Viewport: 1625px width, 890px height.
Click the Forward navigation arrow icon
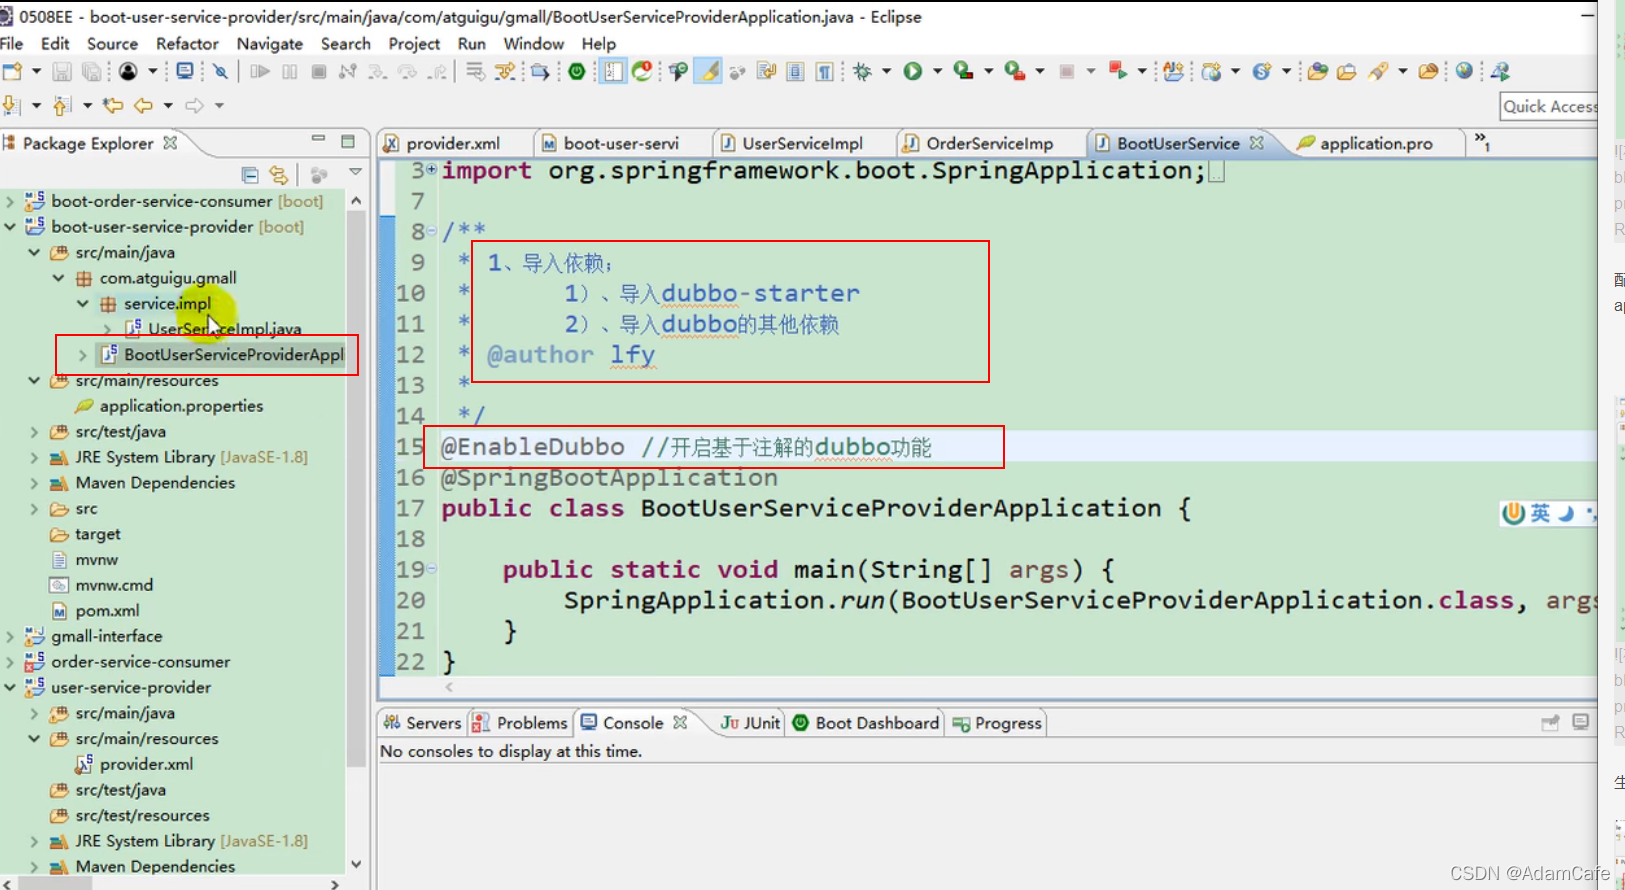(194, 105)
